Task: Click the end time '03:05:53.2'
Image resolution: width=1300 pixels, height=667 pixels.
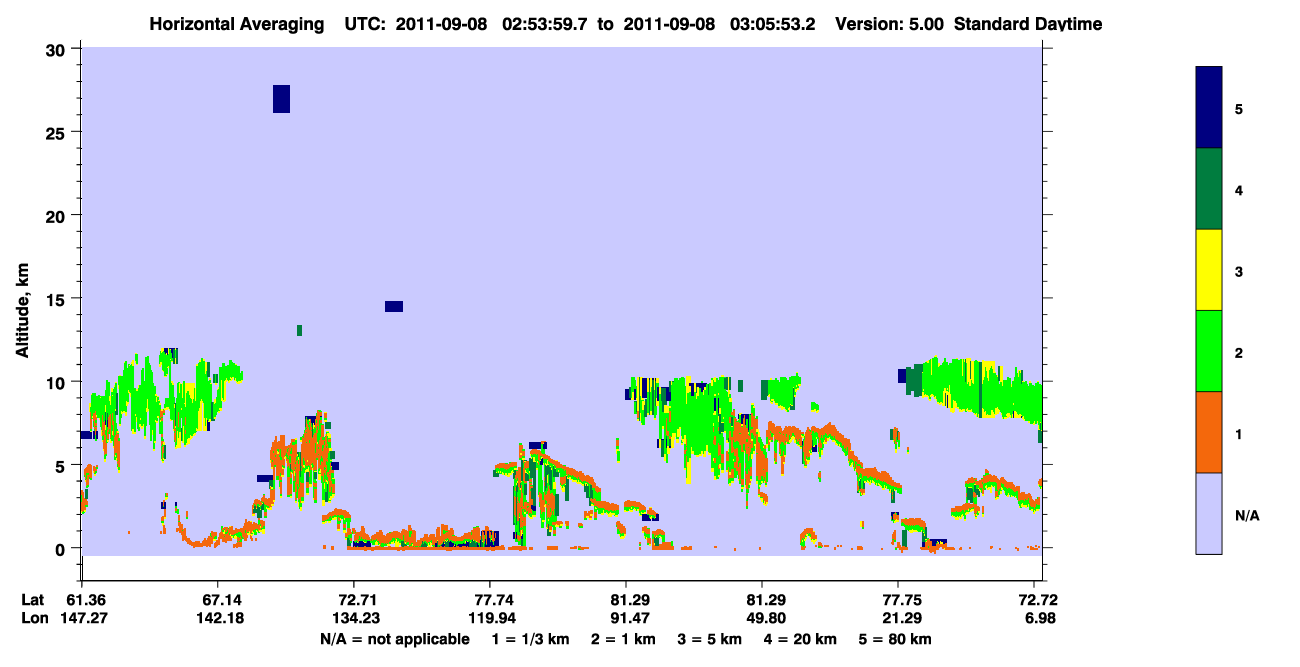Action: (x=772, y=24)
